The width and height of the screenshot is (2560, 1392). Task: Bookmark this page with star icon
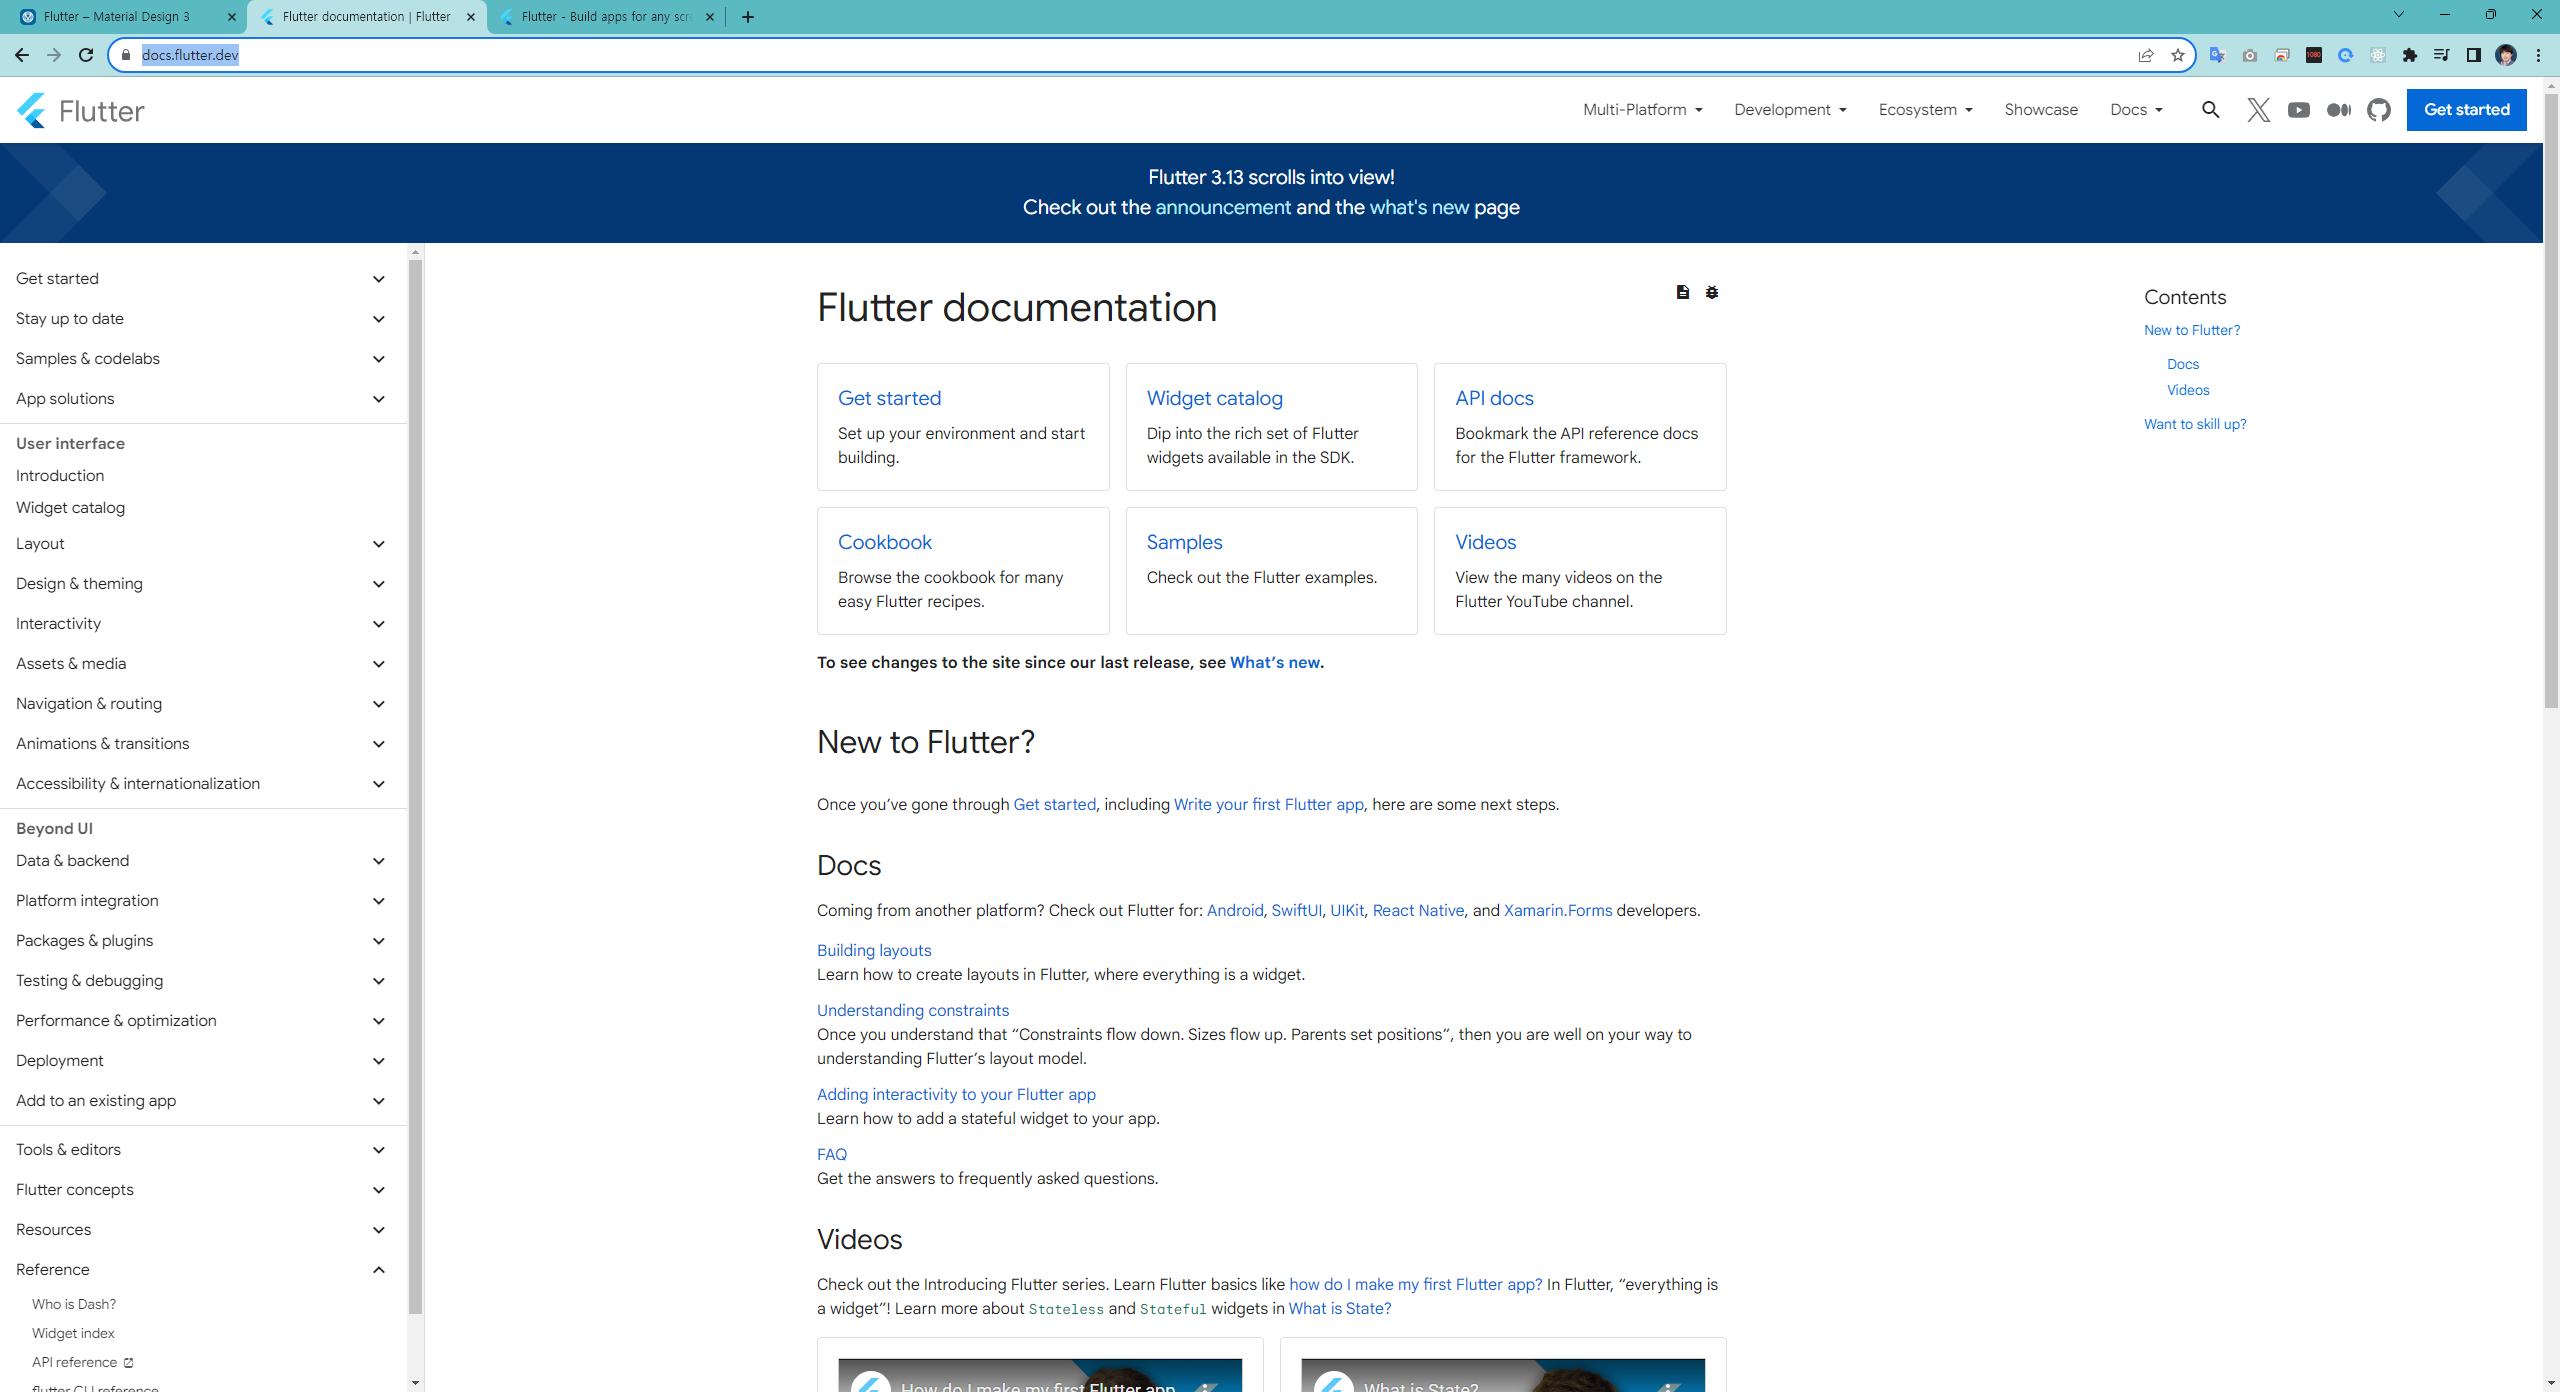pyautogui.click(x=2177, y=55)
